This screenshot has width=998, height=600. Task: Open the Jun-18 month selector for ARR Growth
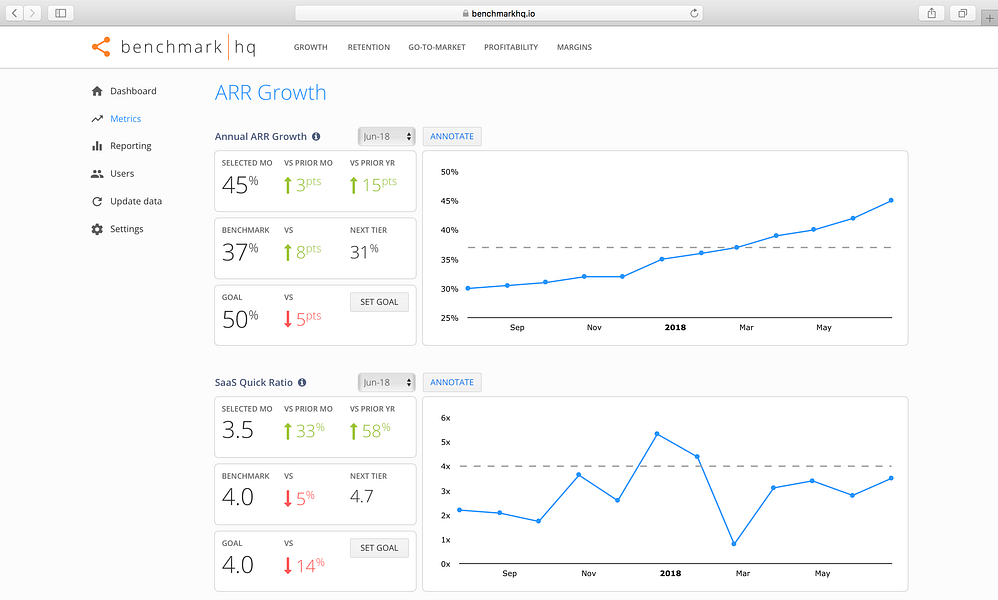pyautogui.click(x=386, y=136)
